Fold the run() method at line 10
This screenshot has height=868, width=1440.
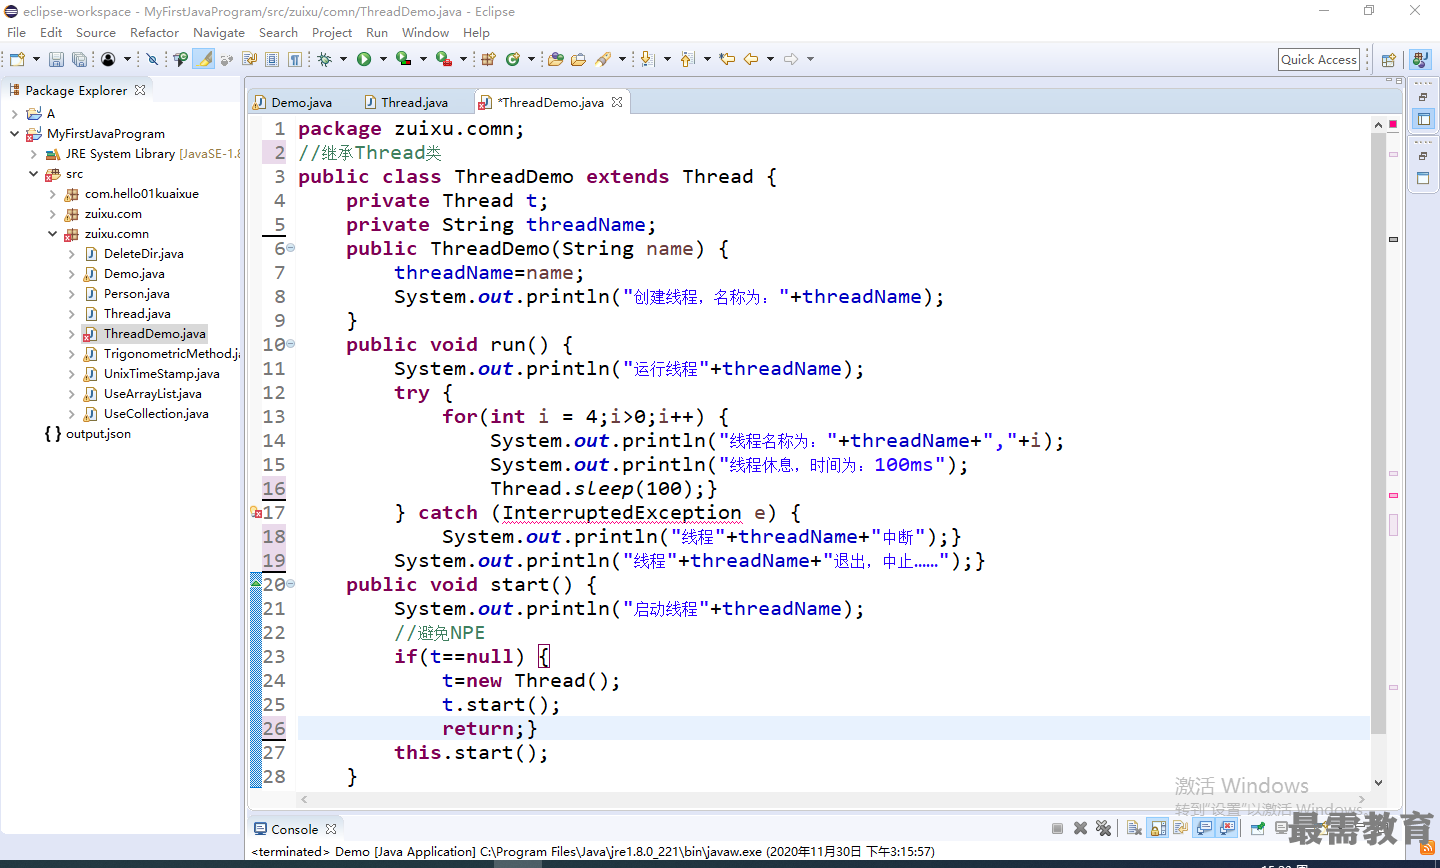pyautogui.click(x=291, y=344)
